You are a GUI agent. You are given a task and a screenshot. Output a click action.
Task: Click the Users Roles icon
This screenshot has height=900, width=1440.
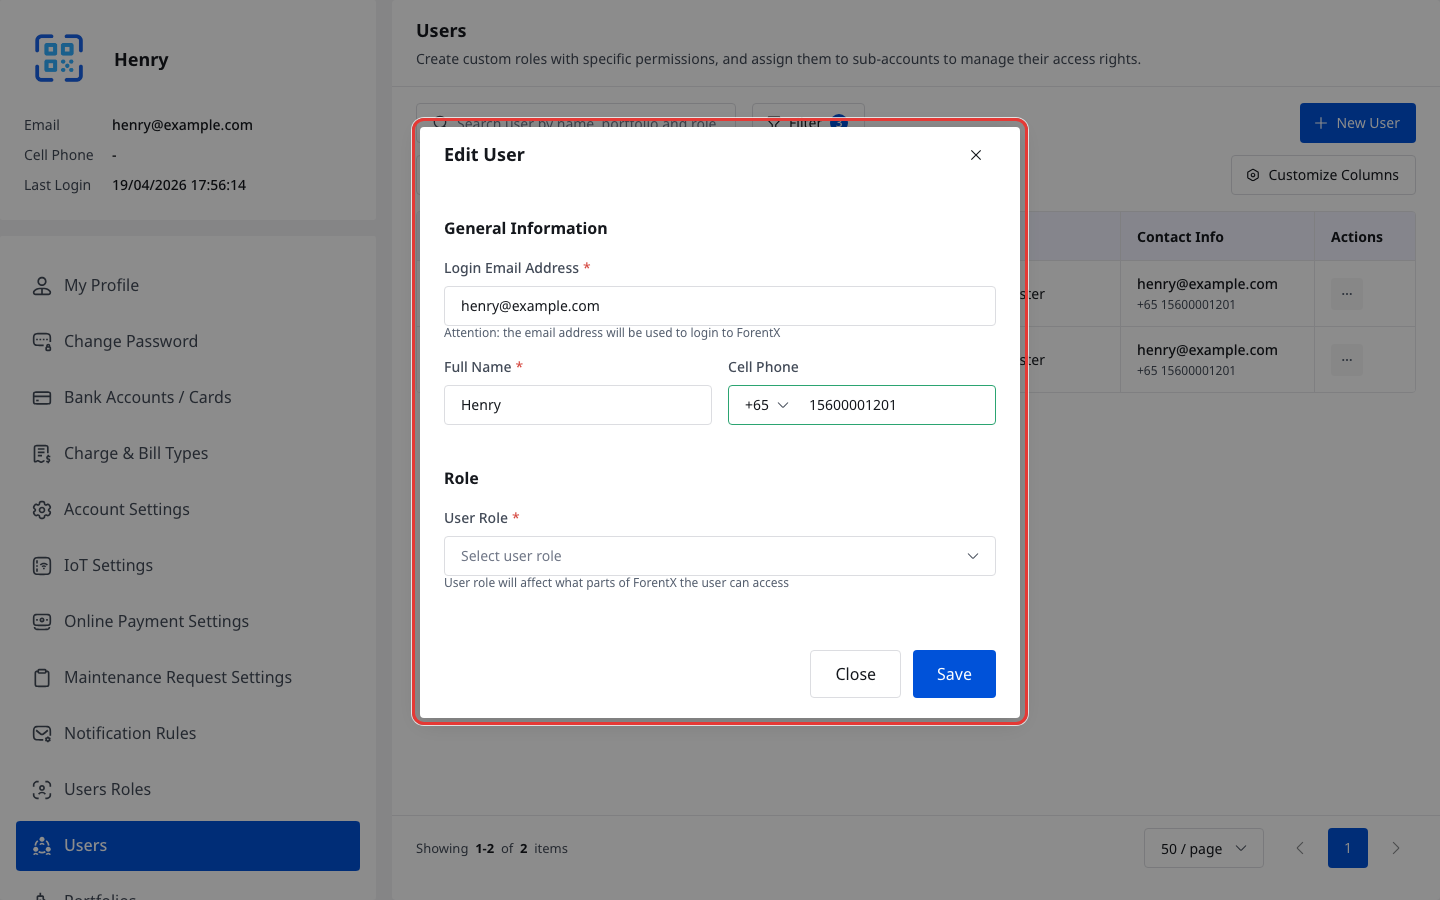42,790
